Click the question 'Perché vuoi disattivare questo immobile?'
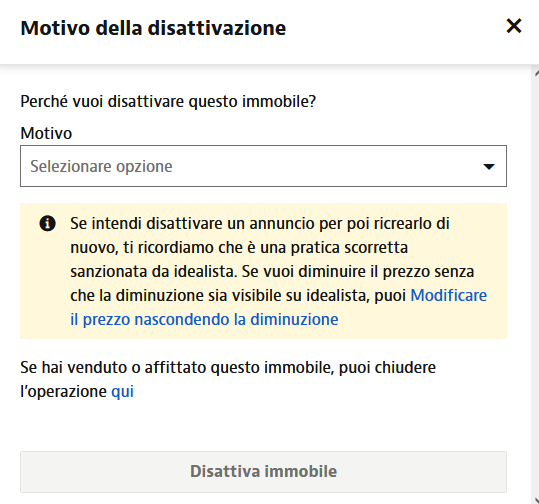The image size is (539, 504). (x=168, y=101)
